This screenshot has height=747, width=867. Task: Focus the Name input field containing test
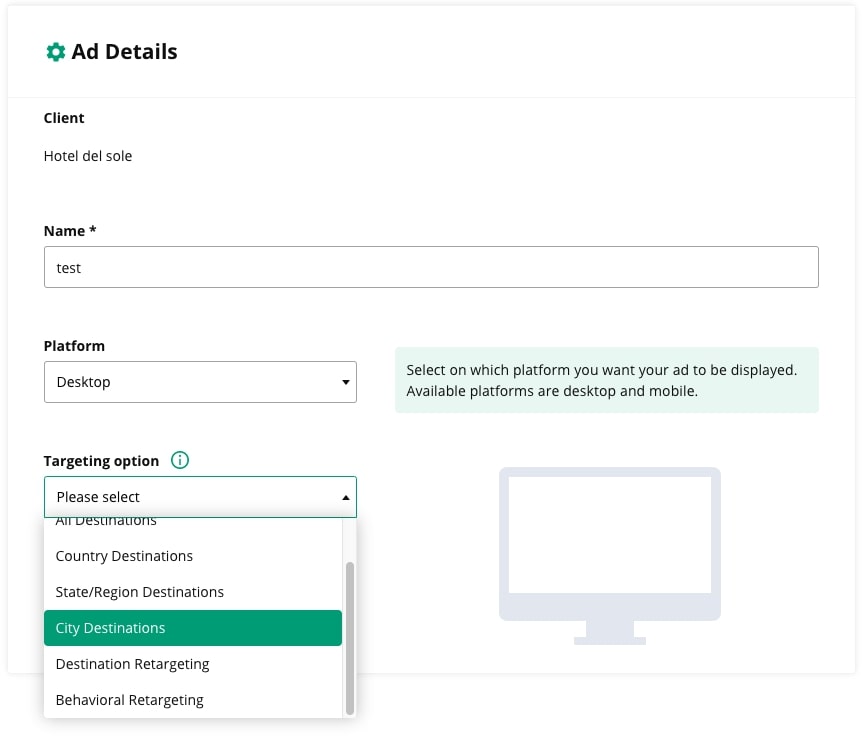pyautogui.click(x=431, y=268)
